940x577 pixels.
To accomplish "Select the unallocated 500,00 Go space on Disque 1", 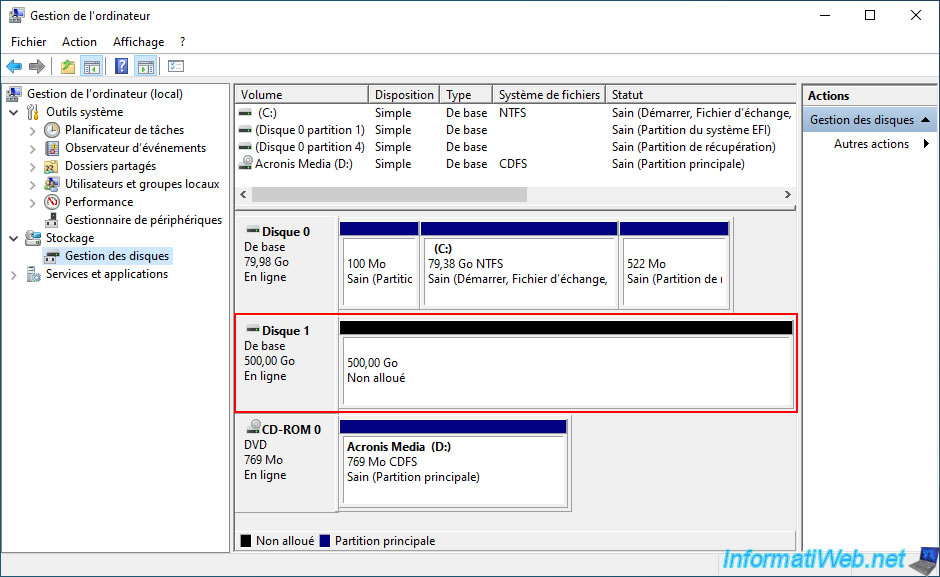I will [566, 371].
